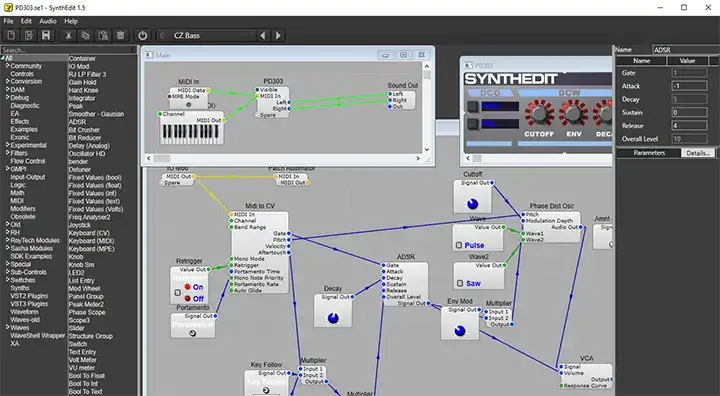Select the ADSR module in the list
720x396 pixels.
(77, 122)
